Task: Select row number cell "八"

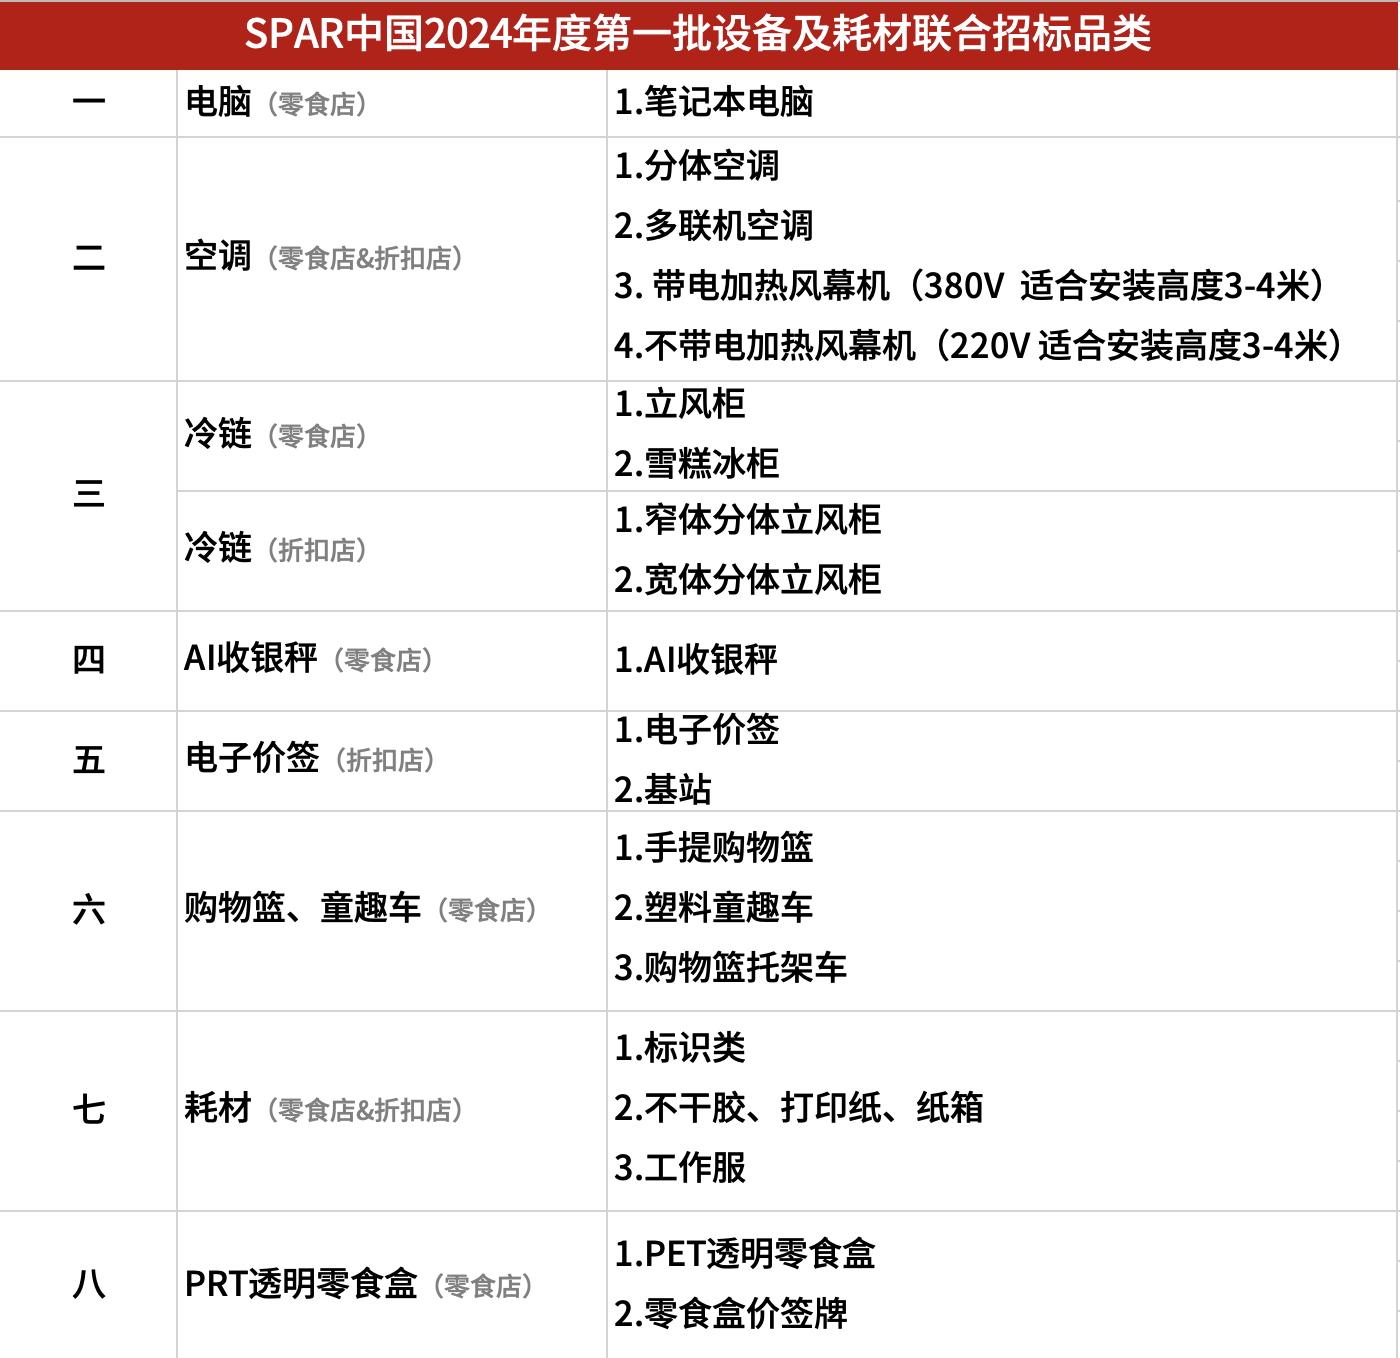Action: [89, 1284]
